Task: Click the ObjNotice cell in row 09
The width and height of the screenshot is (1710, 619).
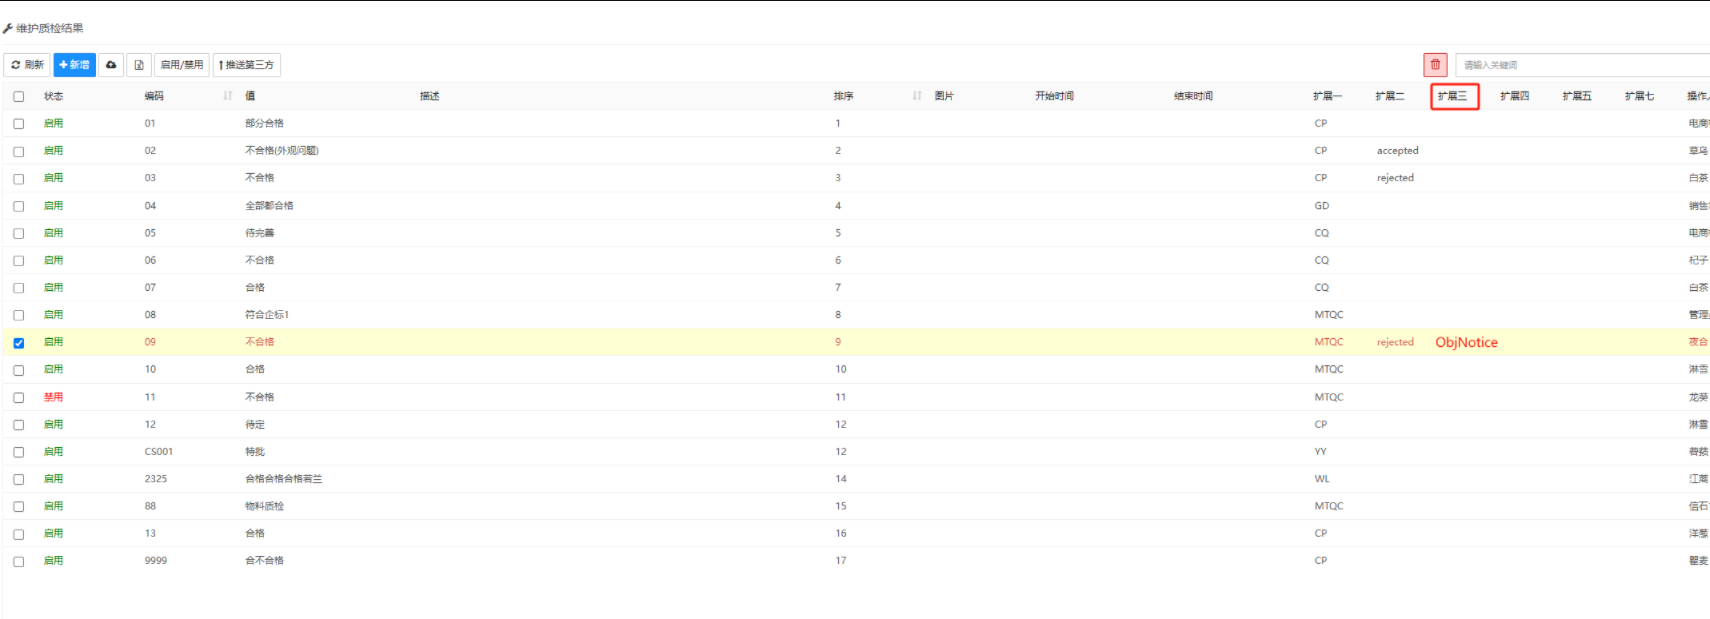Action: pos(1466,342)
